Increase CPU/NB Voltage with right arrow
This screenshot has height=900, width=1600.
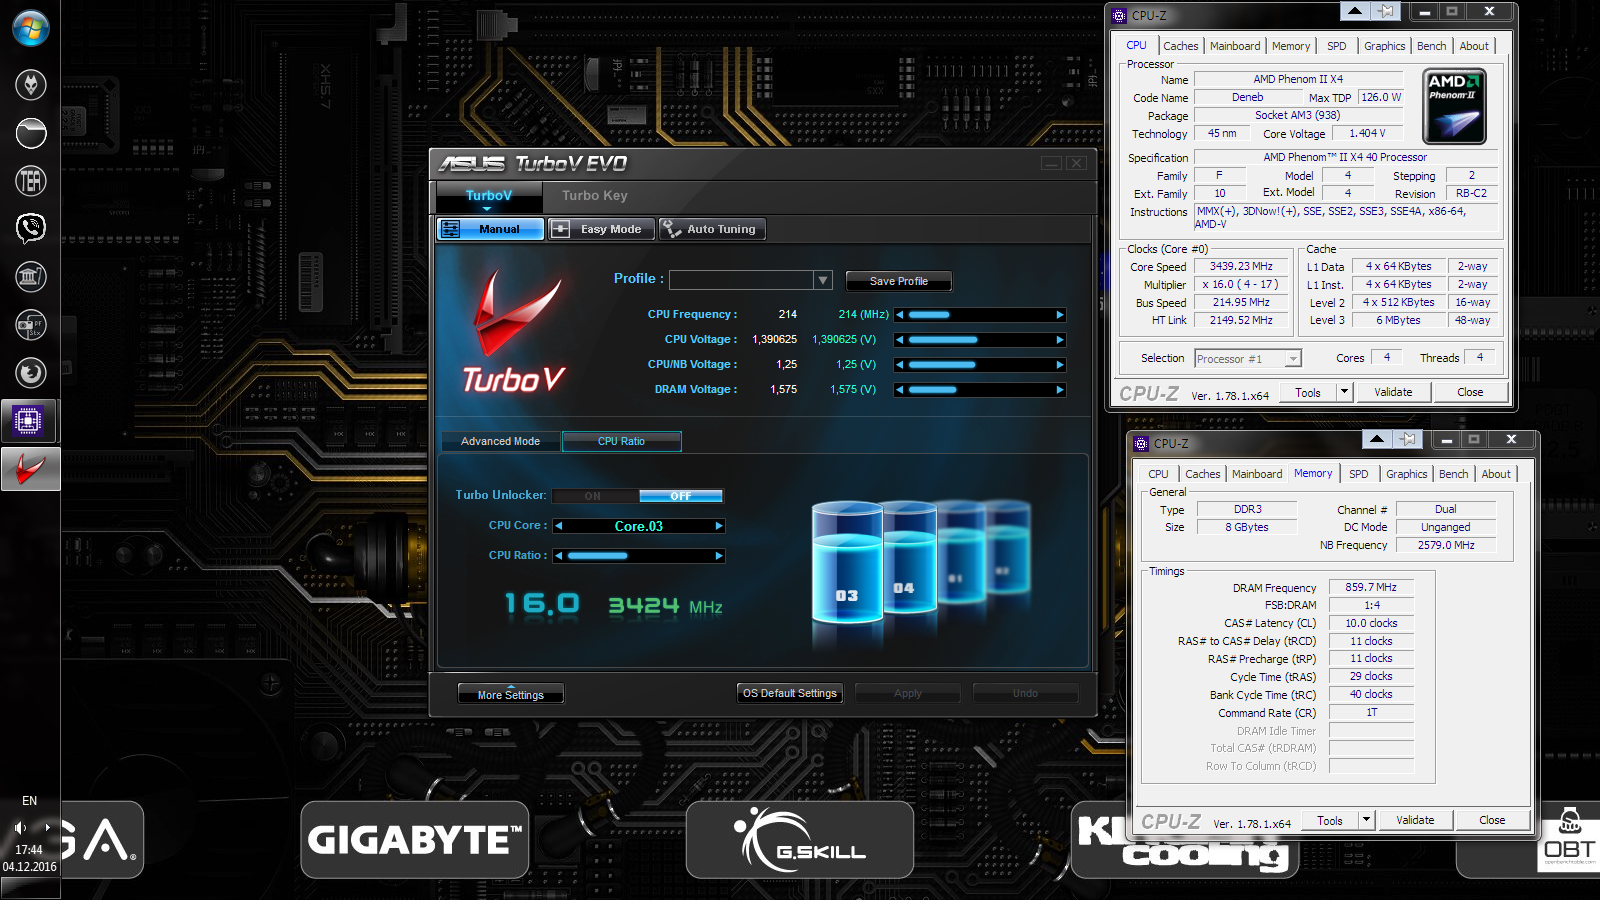coord(1060,365)
